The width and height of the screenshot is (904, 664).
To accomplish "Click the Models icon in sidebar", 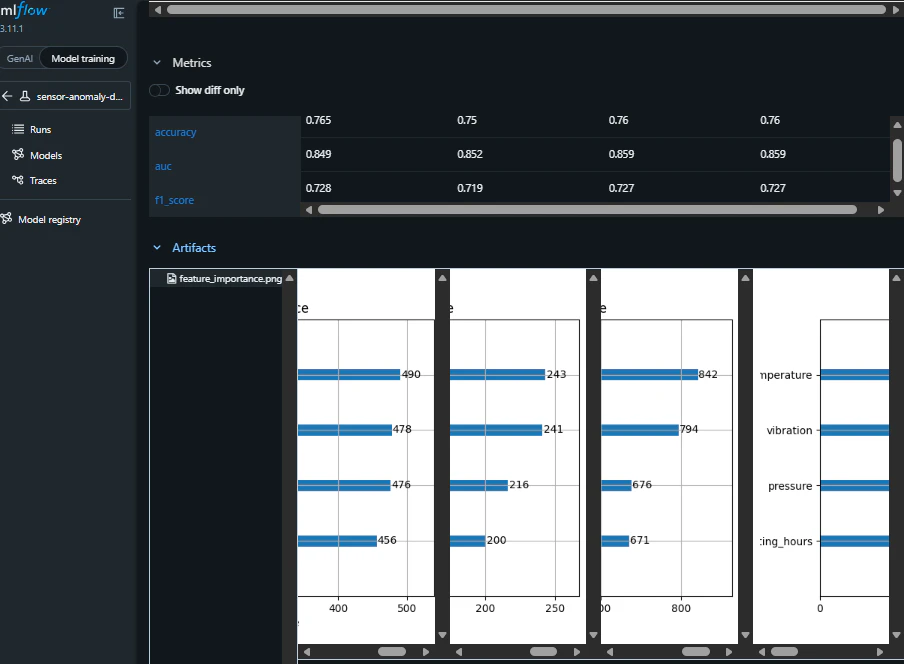I will pyautogui.click(x=18, y=154).
